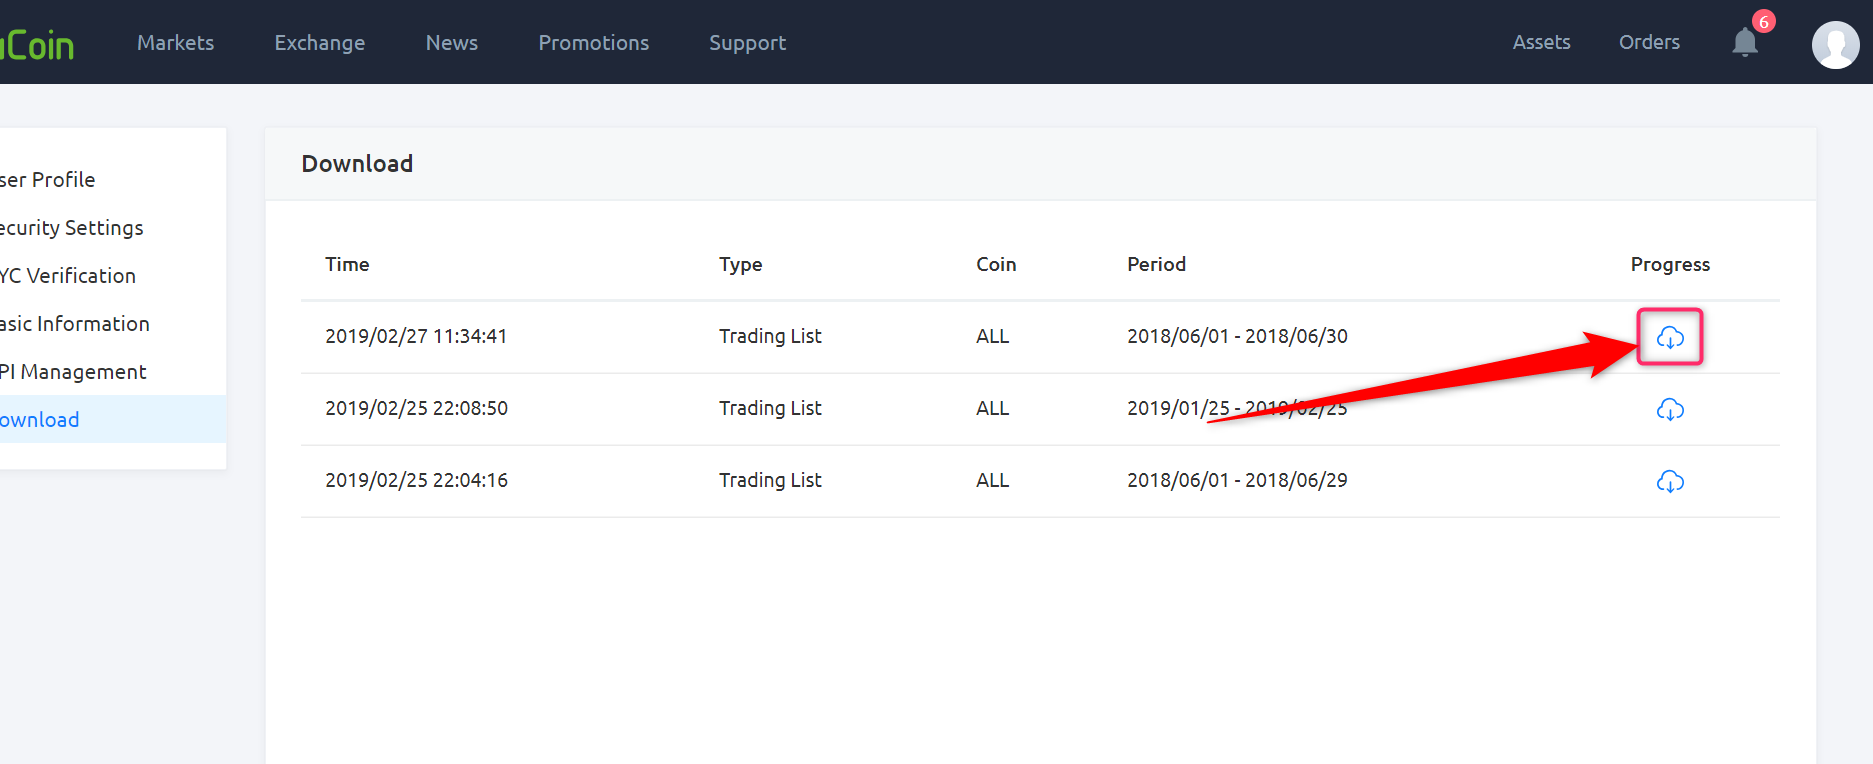Click the Progress column header
The height and width of the screenshot is (764, 1873).
tap(1670, 265)
